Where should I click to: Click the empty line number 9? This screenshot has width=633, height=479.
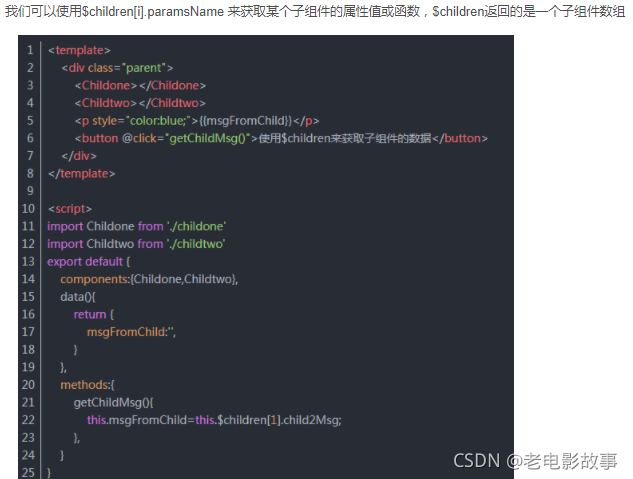(30, 191)
